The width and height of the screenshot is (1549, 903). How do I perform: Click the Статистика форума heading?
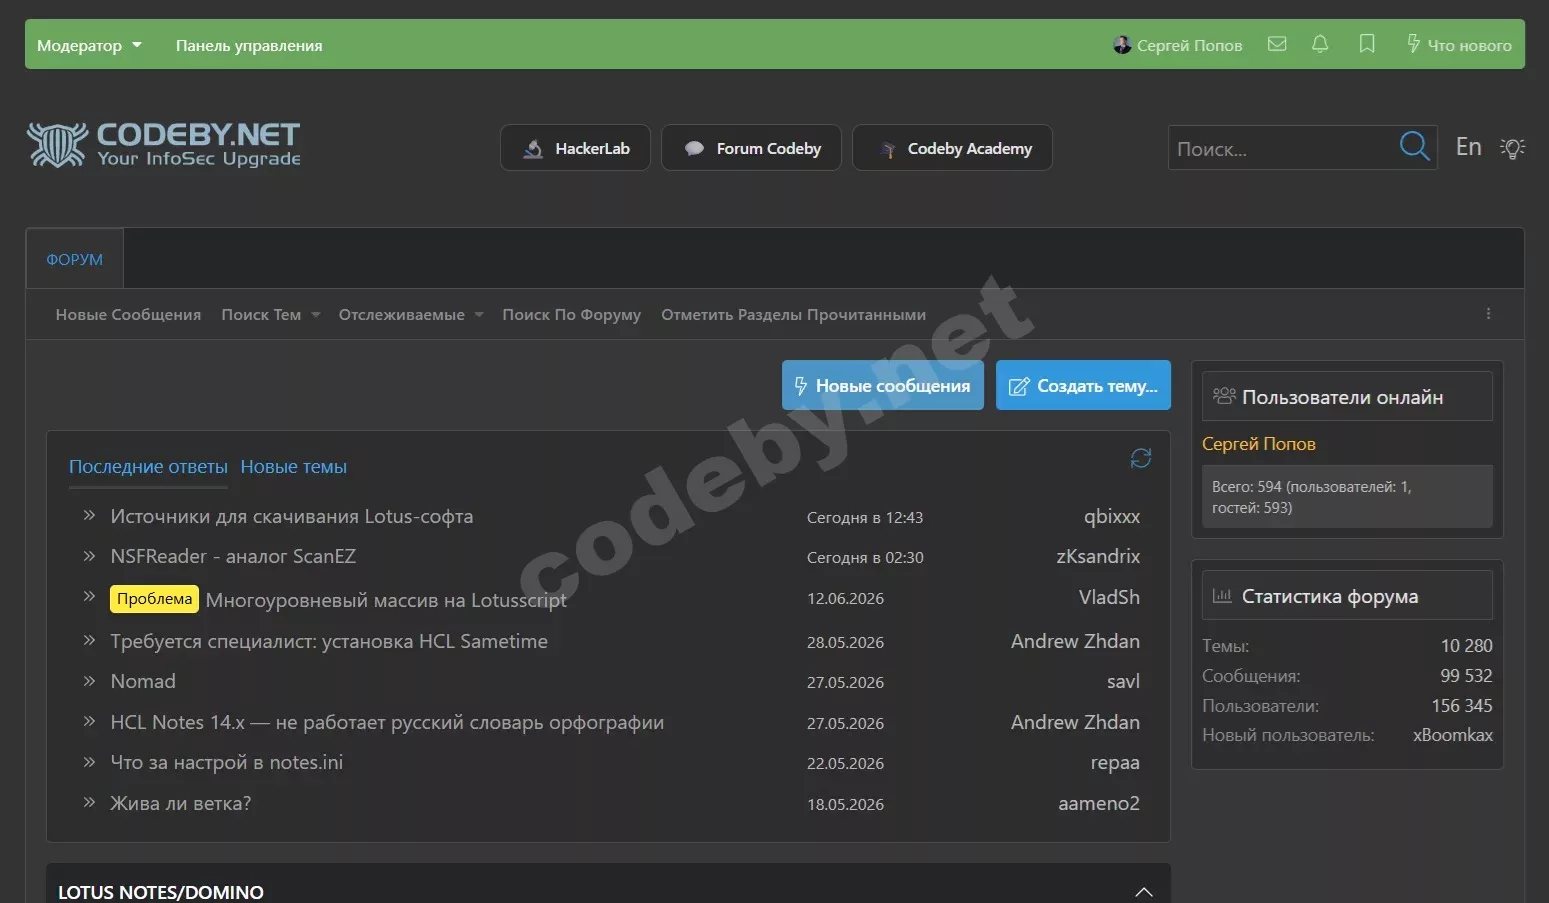point(1330,596)
